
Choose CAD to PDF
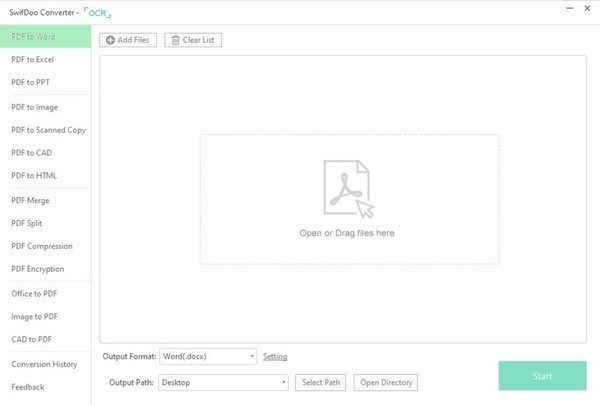(46, 339)
